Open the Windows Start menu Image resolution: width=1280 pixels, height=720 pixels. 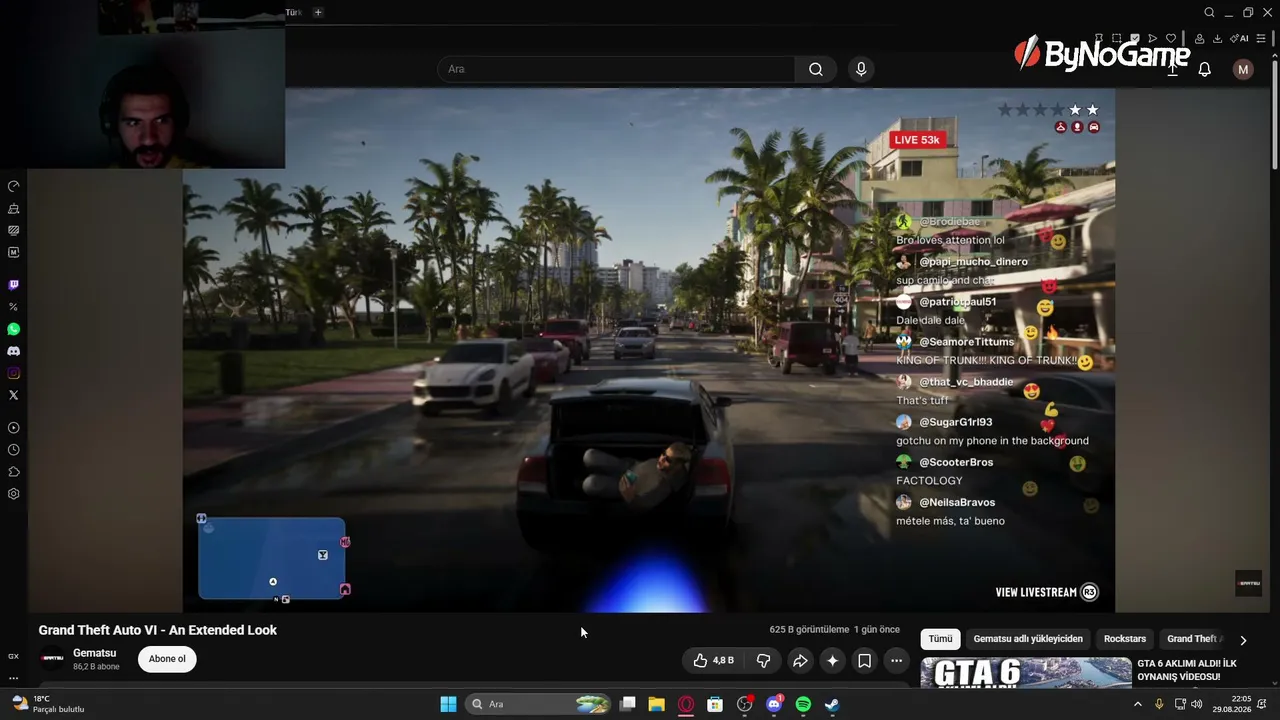[449, 704]
